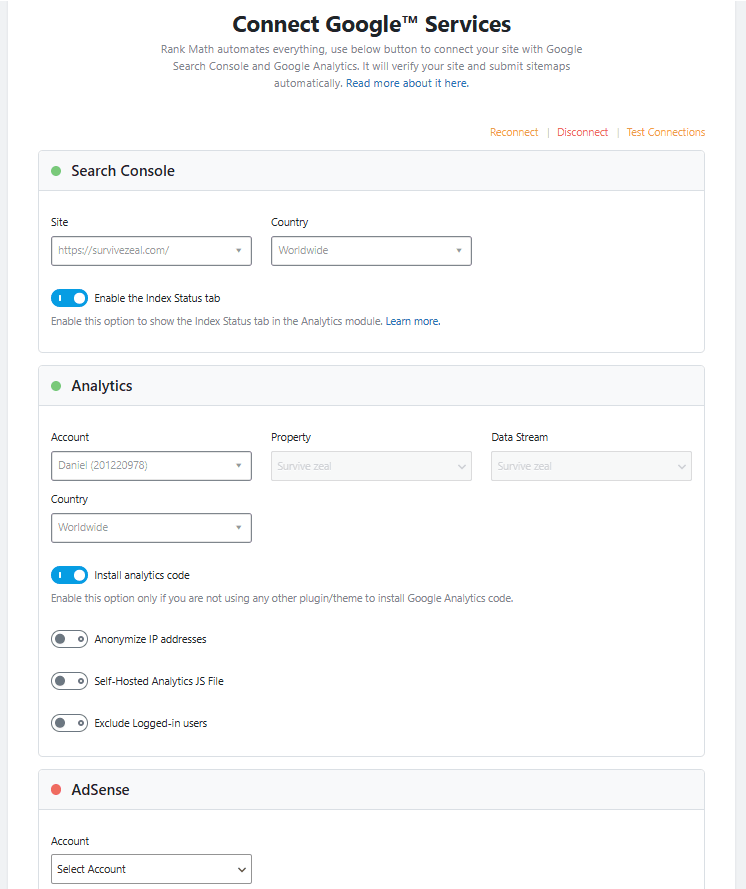The height and width of the screenshot is (889, 746).
Task: Click the Reconnect link
Action: (514, 132)
